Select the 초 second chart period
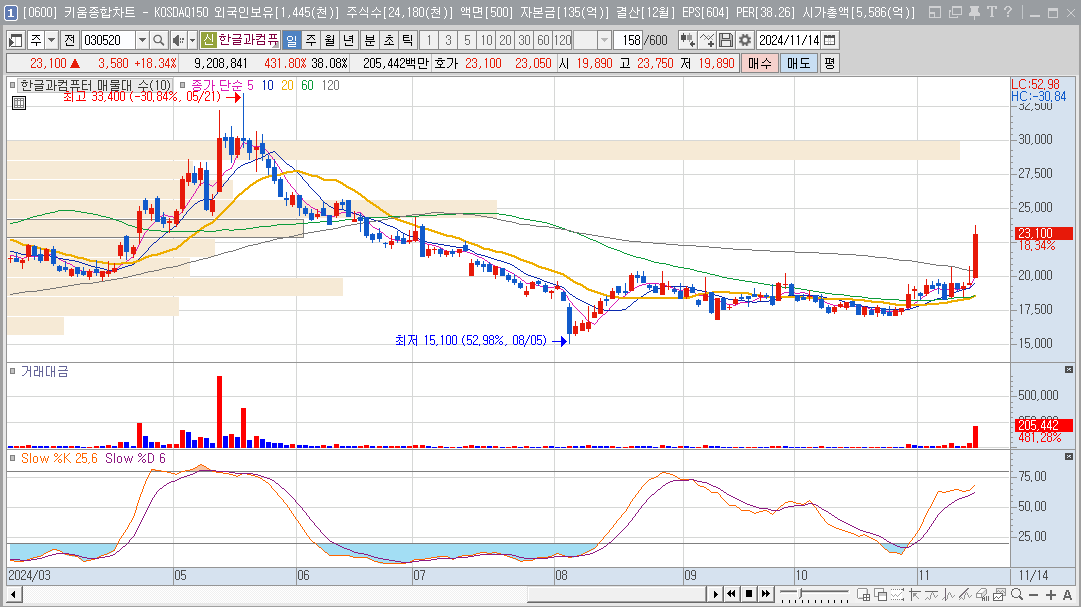This screenshot has width=1081, height=607. point(389,41)
